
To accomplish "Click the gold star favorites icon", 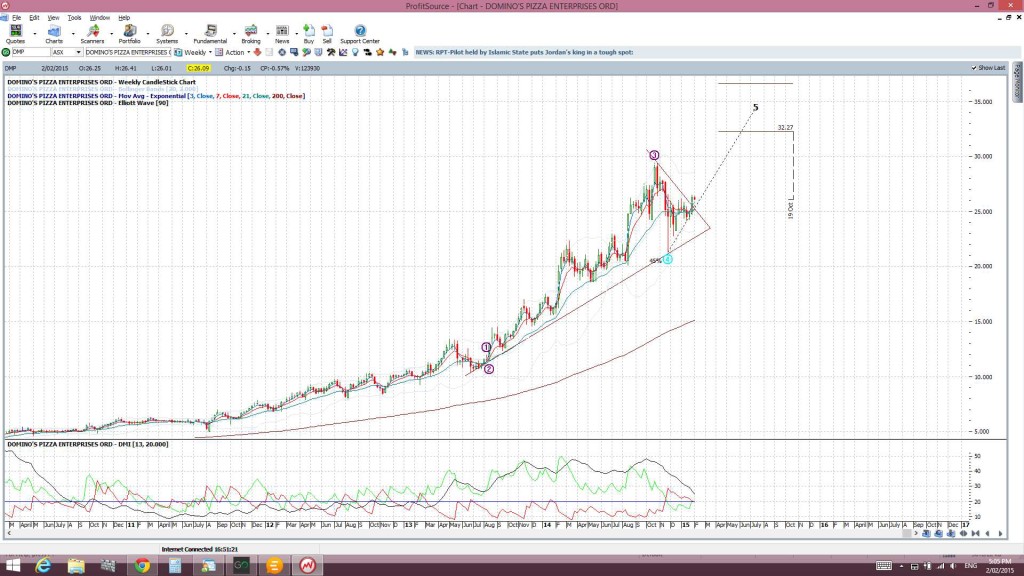I will pyautogui.click(x=381, y=52).
